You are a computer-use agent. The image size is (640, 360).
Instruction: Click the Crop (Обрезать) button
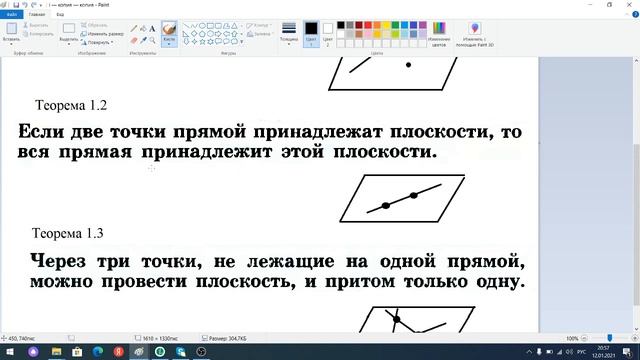coord(94,25)
